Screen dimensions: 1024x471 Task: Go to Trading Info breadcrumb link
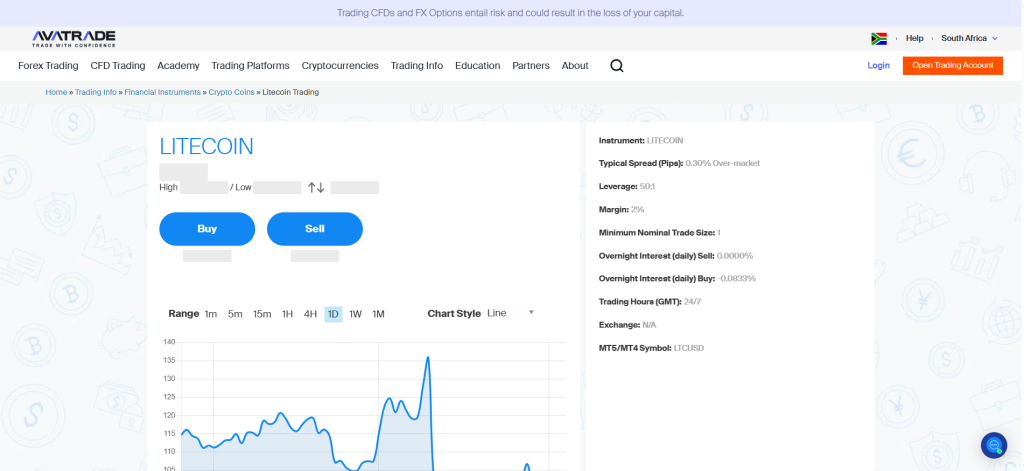click(x=95, y=92)
